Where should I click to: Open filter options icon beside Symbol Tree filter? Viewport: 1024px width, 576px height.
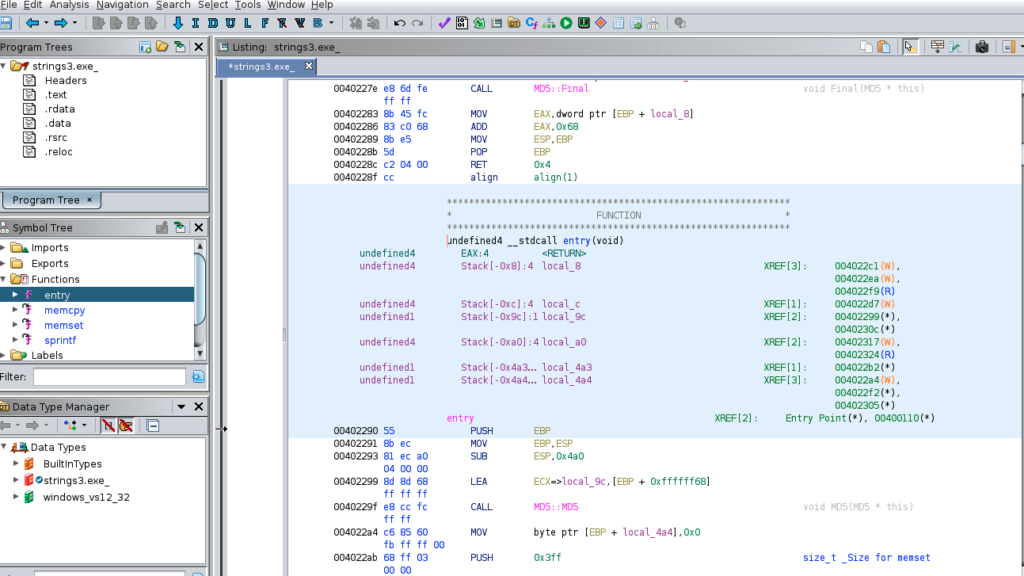(x=198, y=377)
